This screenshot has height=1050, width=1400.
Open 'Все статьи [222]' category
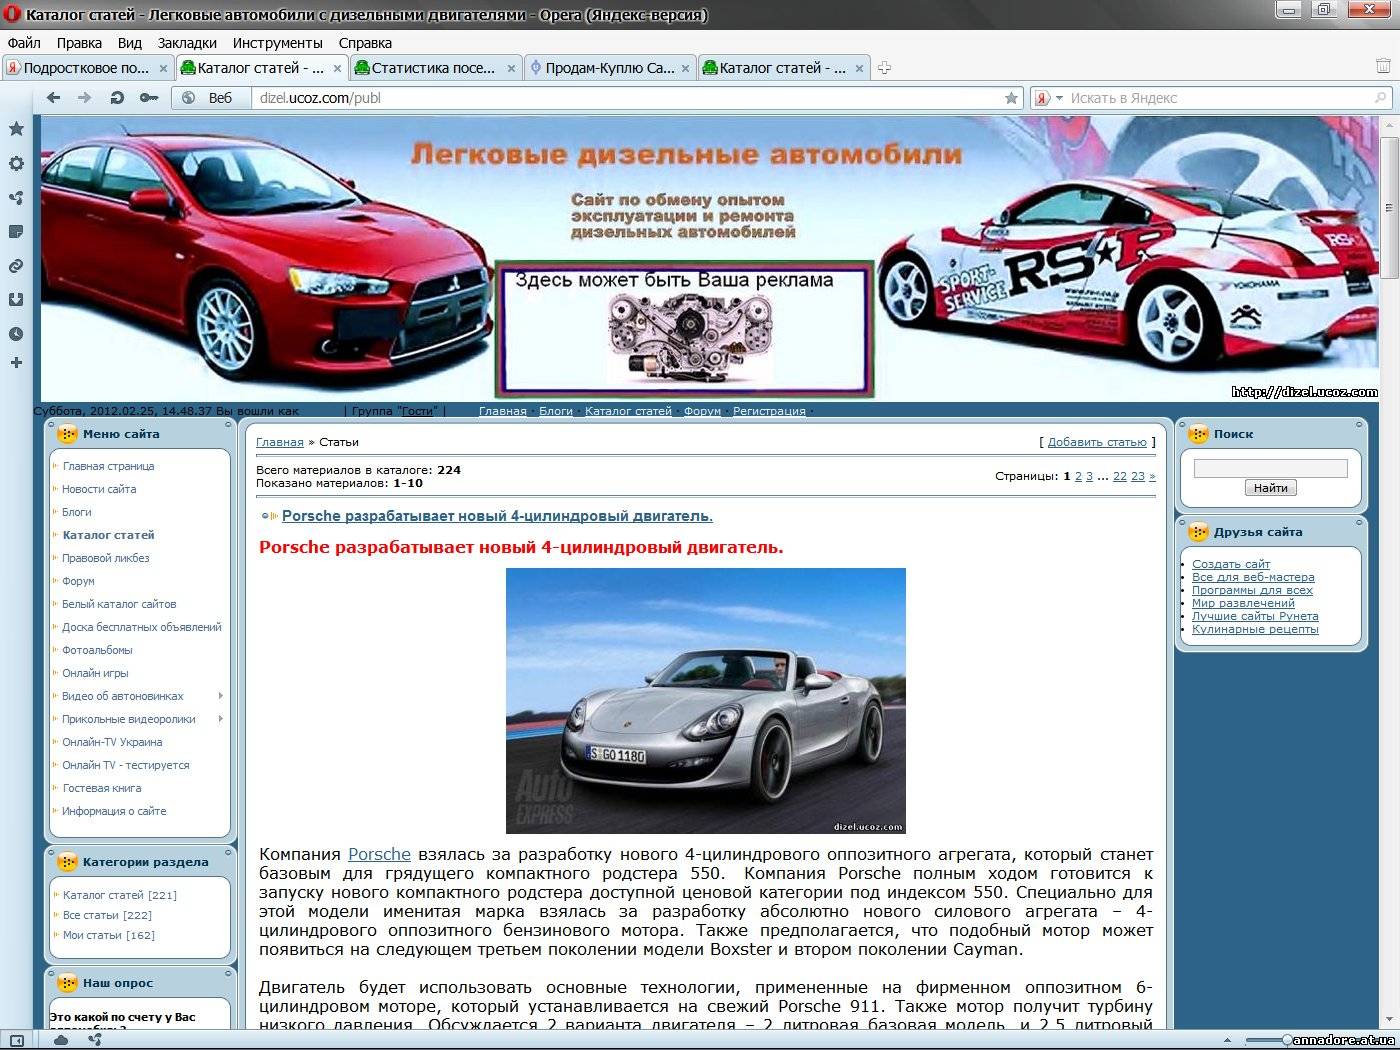107,915
